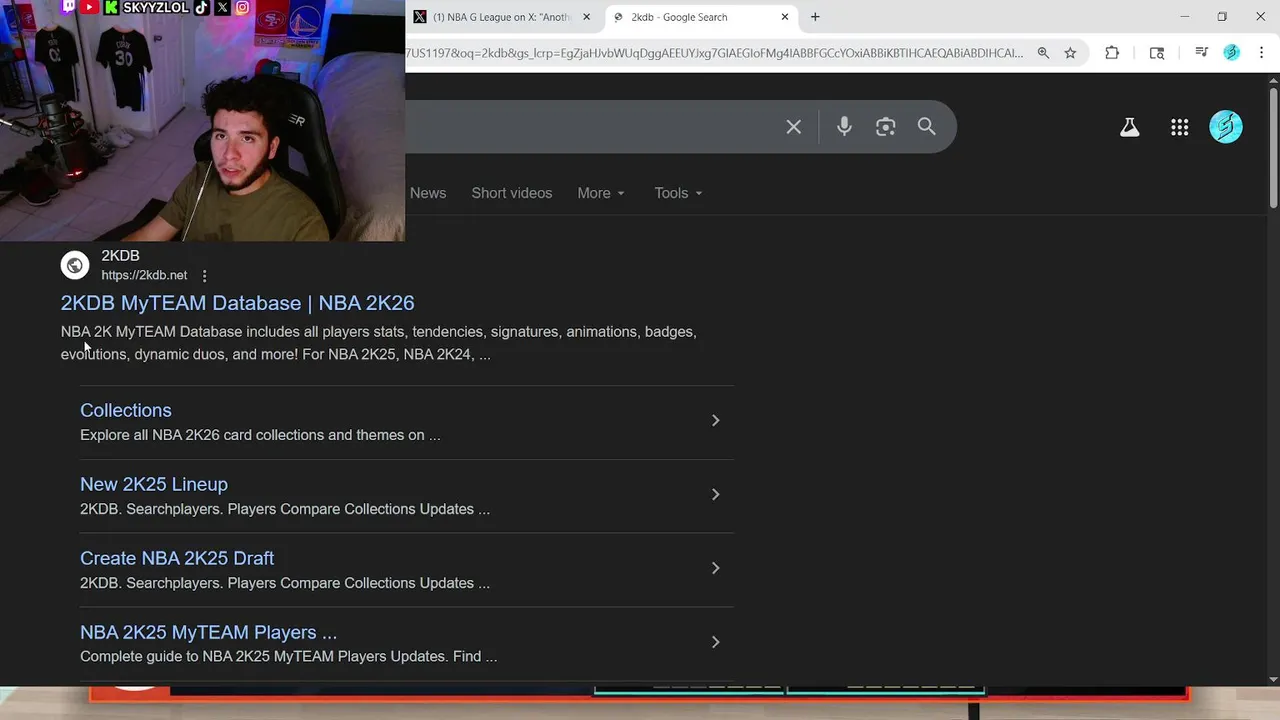Close the NBA G League X tab

point(586,17)
